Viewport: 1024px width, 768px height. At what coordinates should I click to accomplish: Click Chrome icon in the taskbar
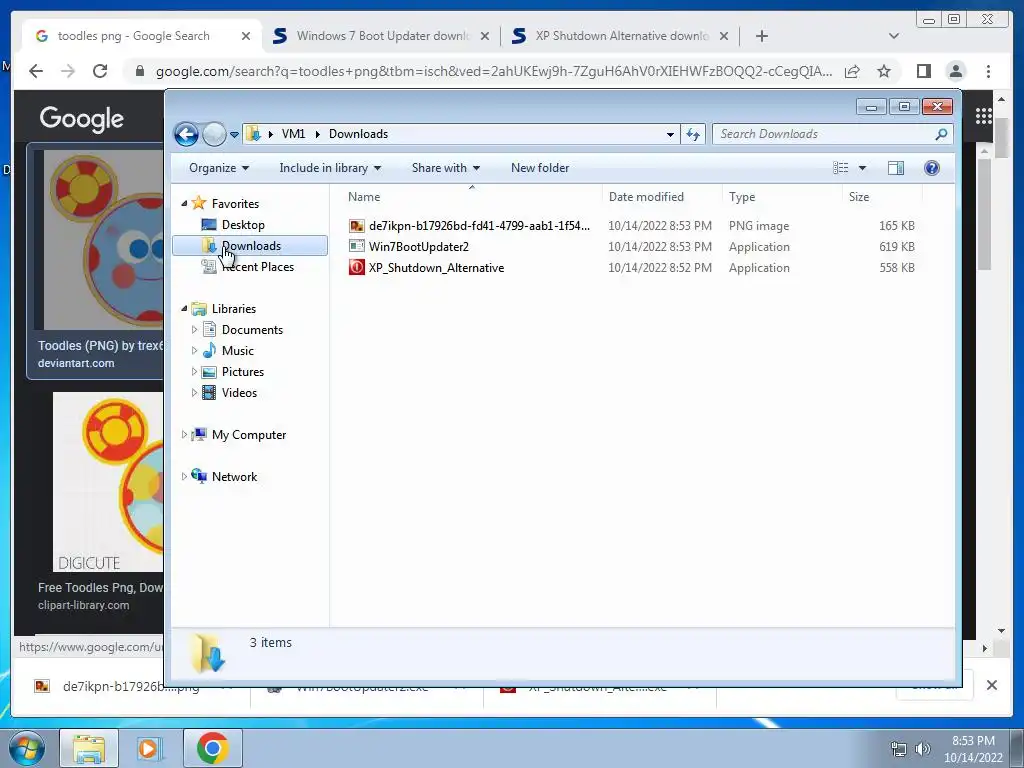point(212,748)
